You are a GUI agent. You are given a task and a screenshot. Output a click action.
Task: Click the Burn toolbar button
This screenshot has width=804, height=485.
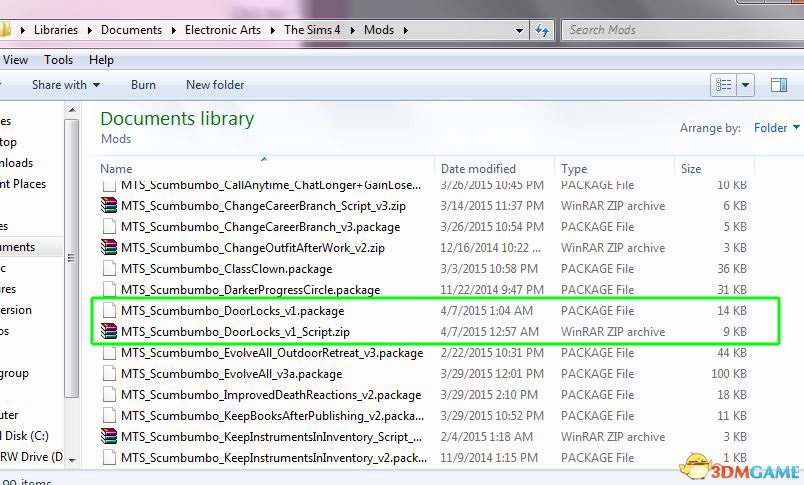pyautogui.click(x=143, y=85)
